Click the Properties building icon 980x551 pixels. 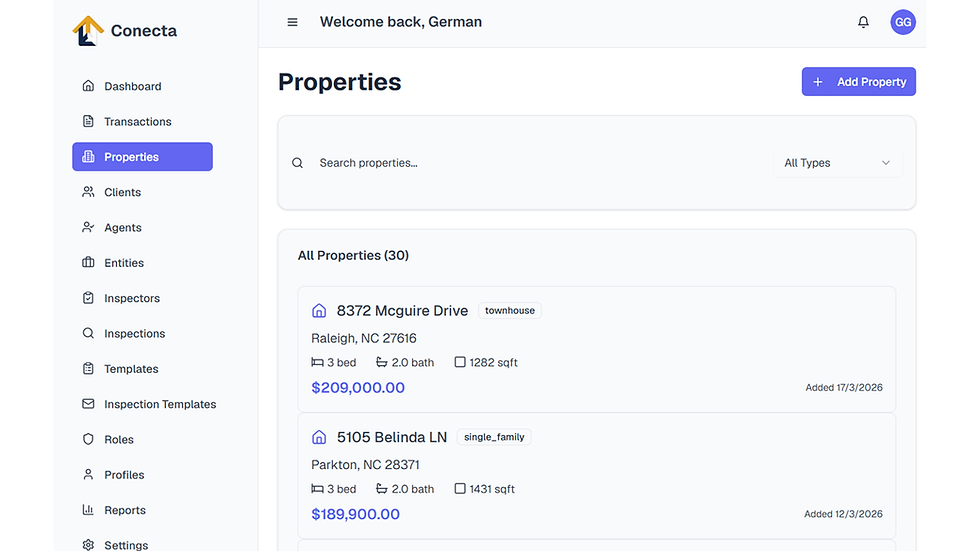(88, 156)
